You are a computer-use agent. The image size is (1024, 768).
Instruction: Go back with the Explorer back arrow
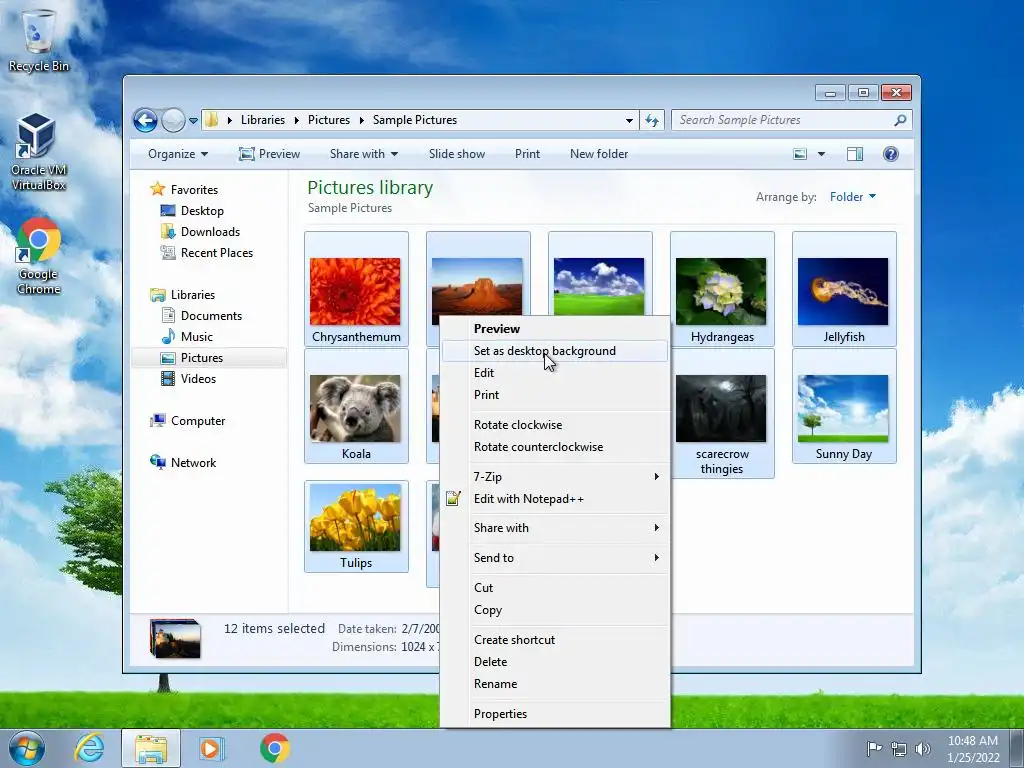(x=145, y=120)
